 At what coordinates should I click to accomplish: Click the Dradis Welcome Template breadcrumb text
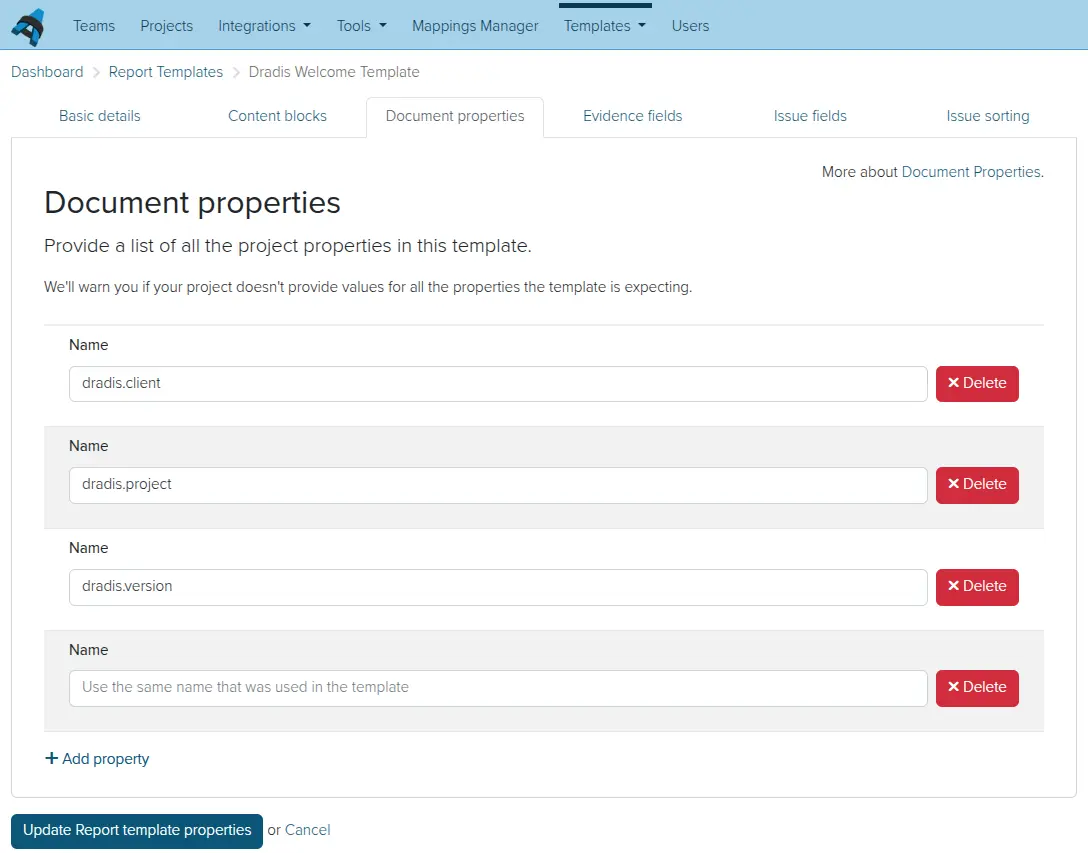point(334,72)
